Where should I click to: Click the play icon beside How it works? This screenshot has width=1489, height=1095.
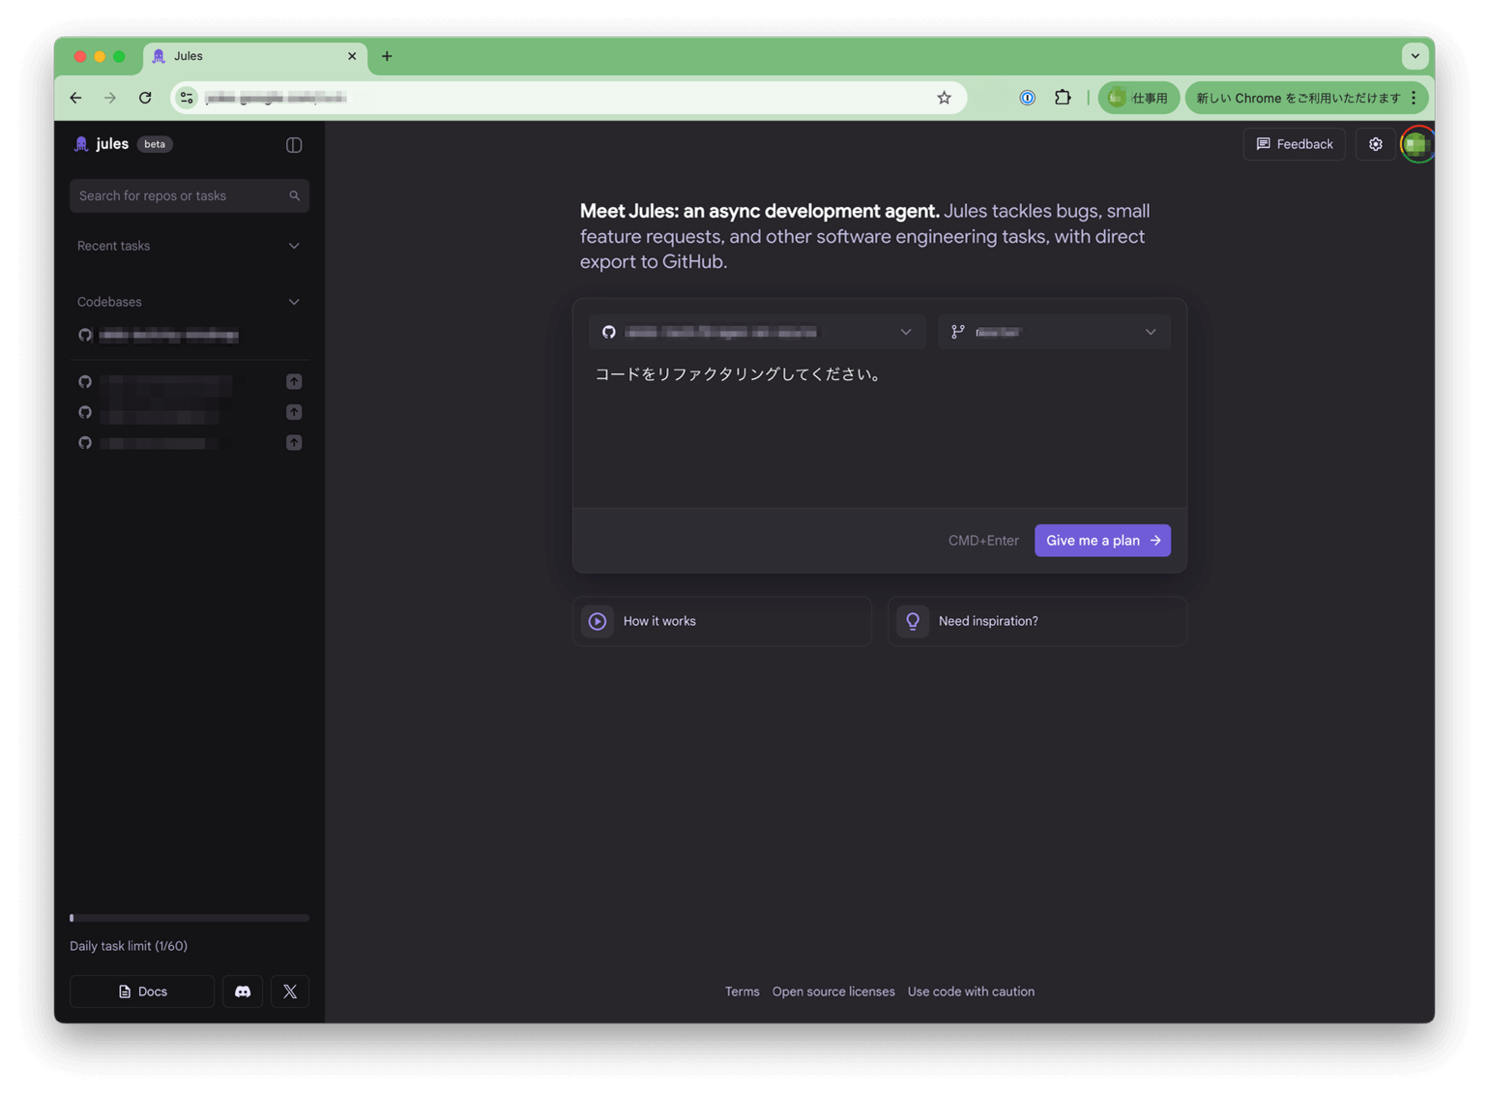[x=597, y=621]
